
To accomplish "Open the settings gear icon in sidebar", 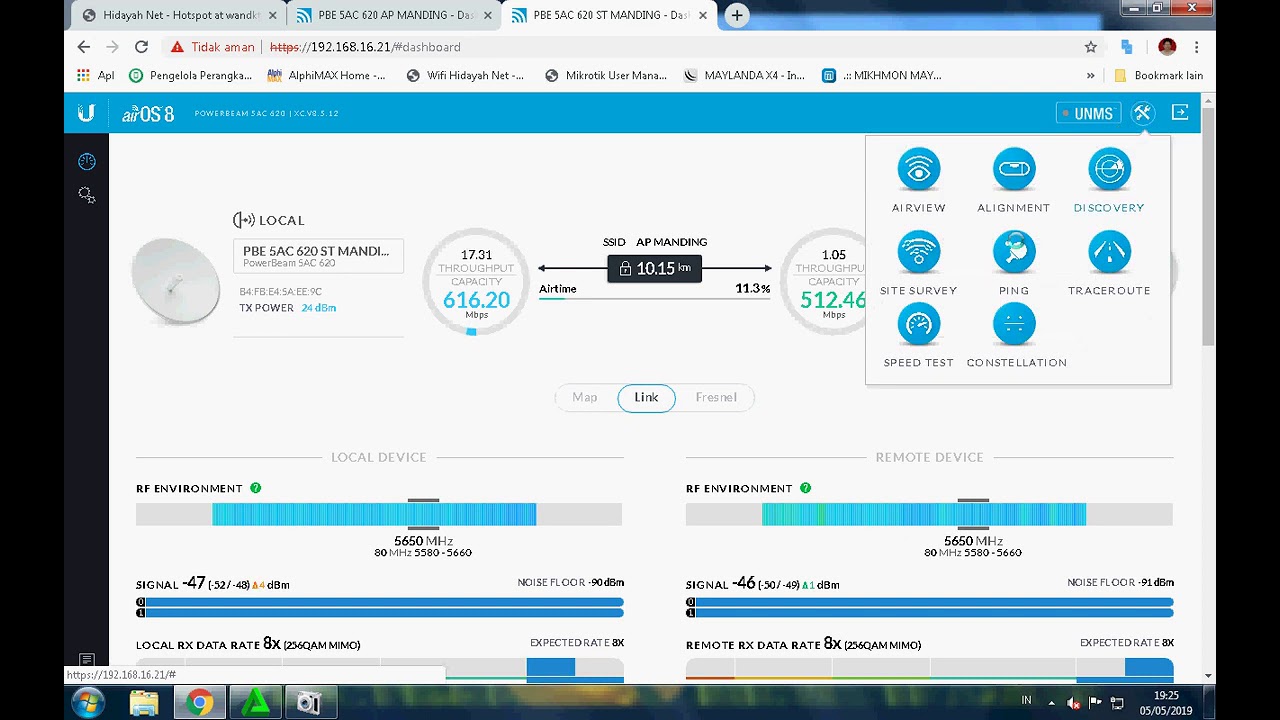I will pyautogui.click(x=87, y=195).
